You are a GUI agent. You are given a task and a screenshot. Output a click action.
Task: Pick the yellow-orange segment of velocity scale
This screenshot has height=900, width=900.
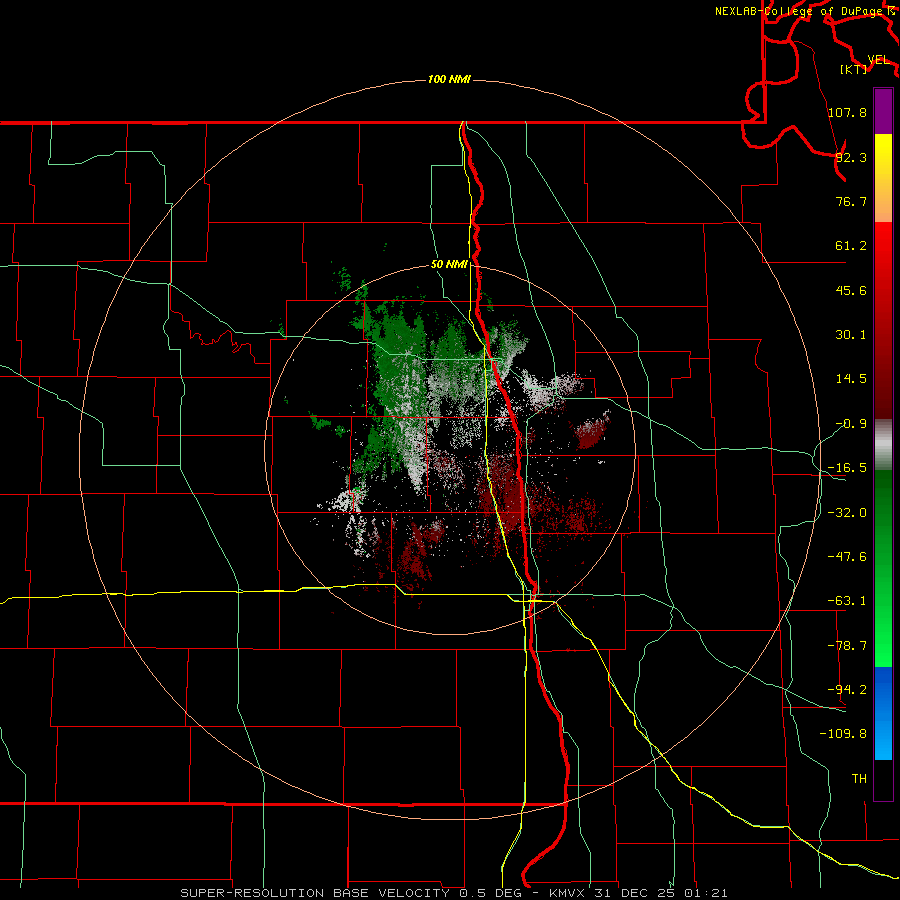(883, 178)
